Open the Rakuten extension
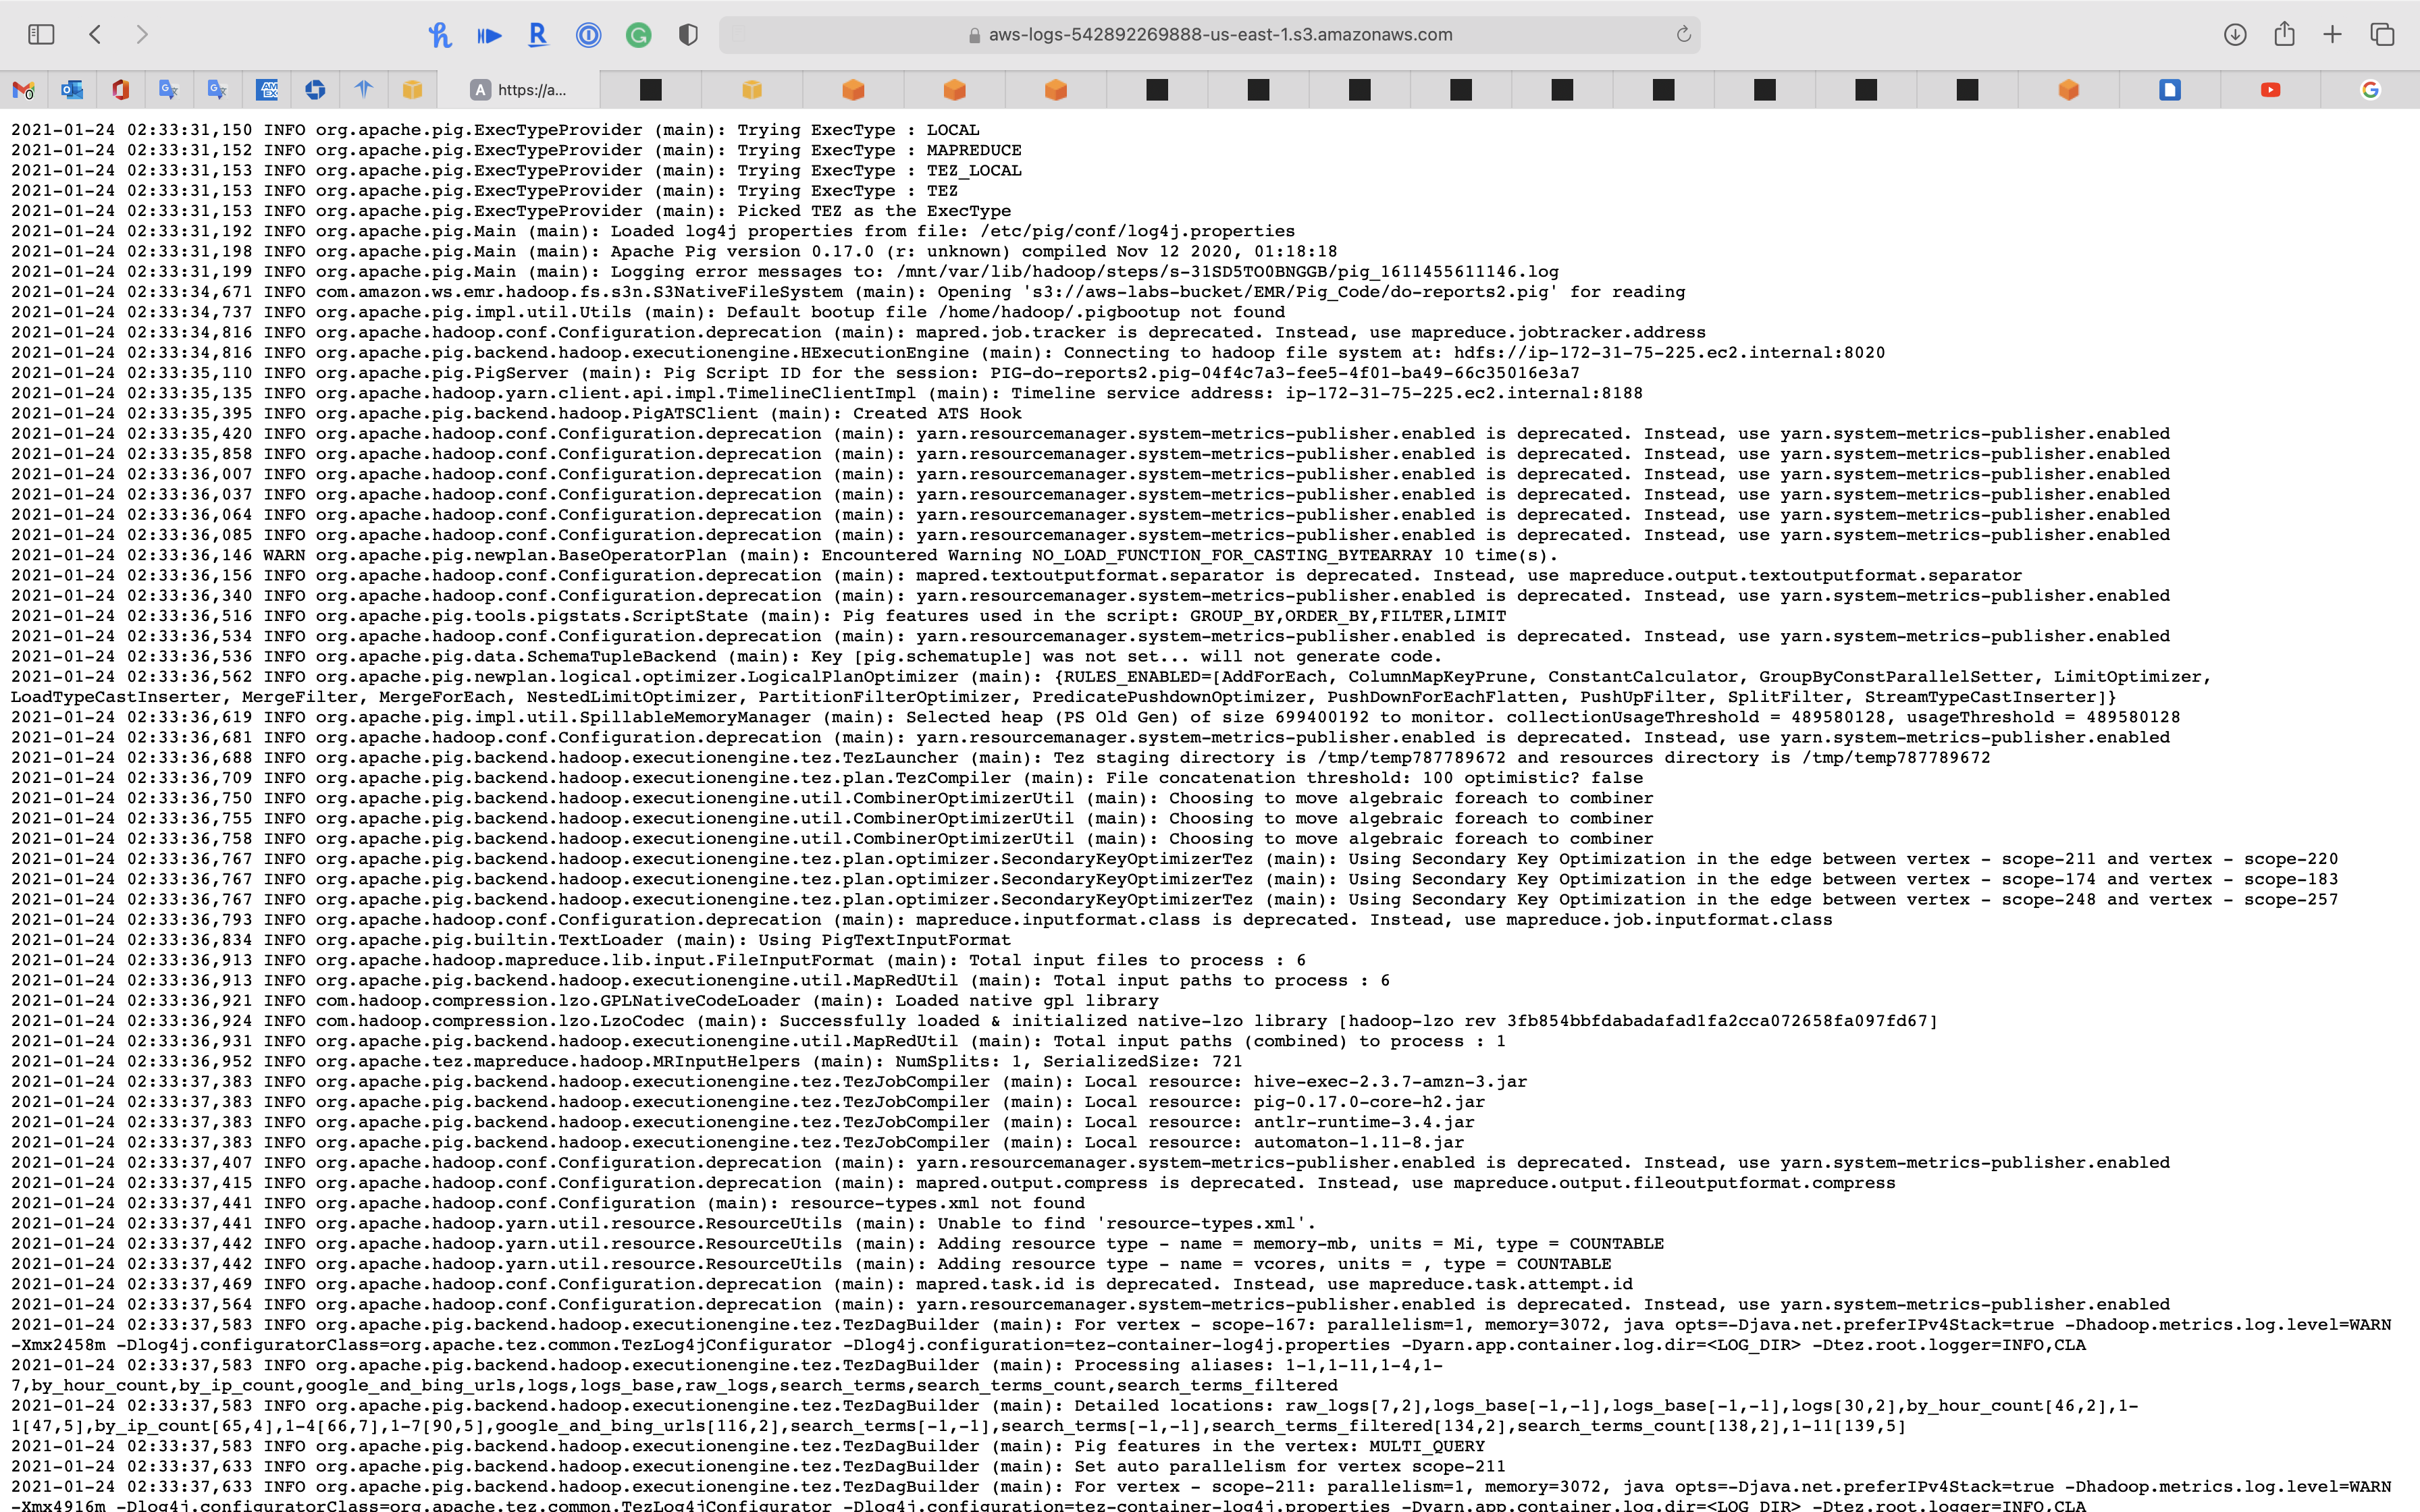Image resolution: width=2420 pixels, height=1512 pixels. [538, 35]
